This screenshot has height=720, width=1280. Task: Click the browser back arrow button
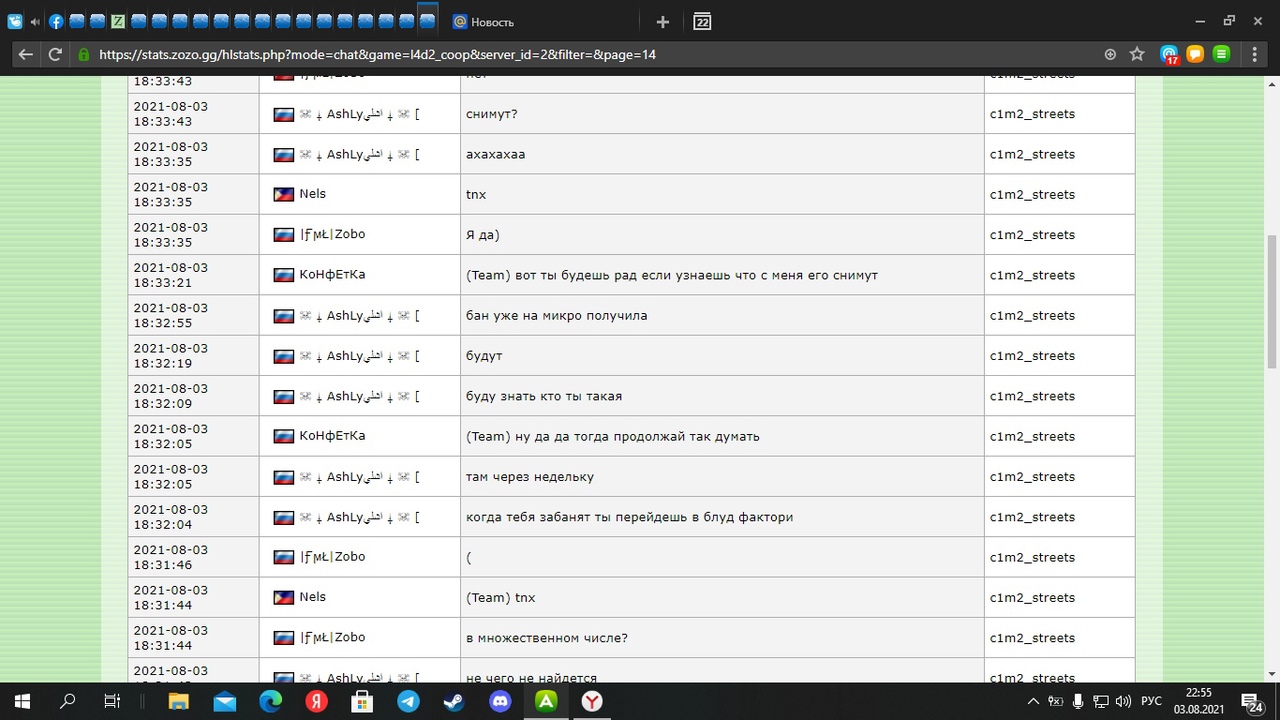coord(26,55)
